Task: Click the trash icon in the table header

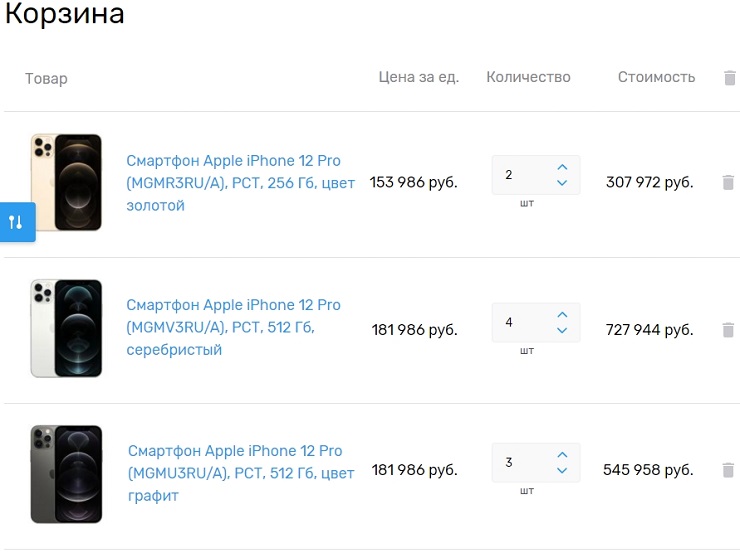Action: [x=729, y=78]
